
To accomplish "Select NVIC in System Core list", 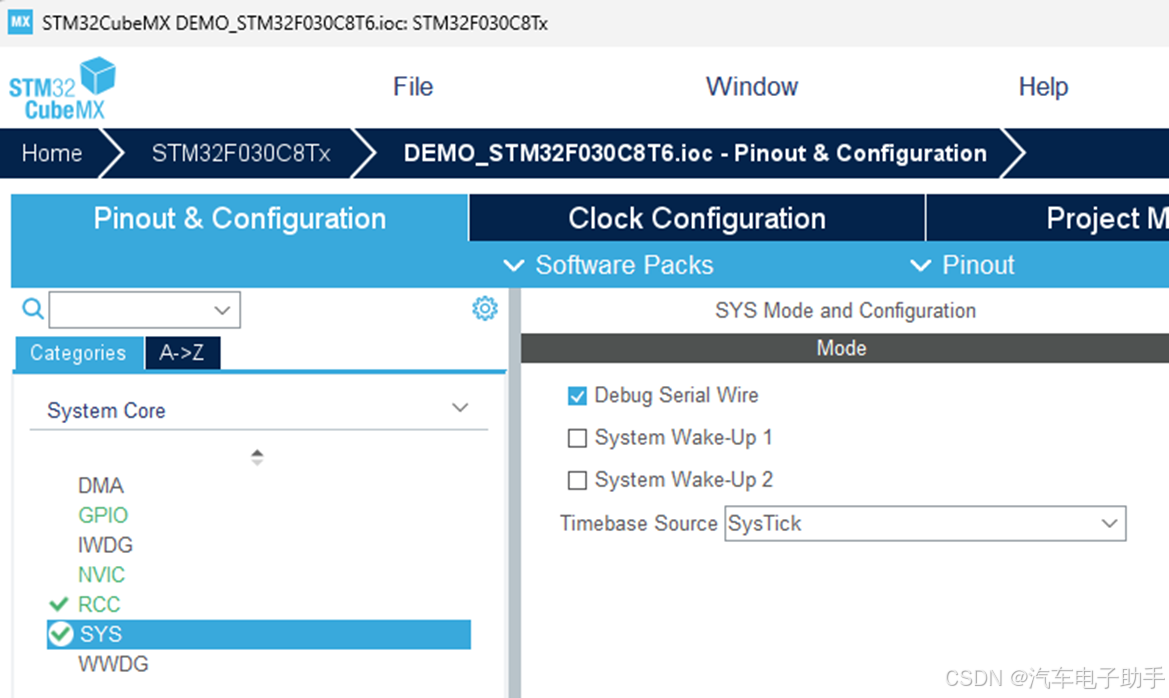I will click(101, 575).
